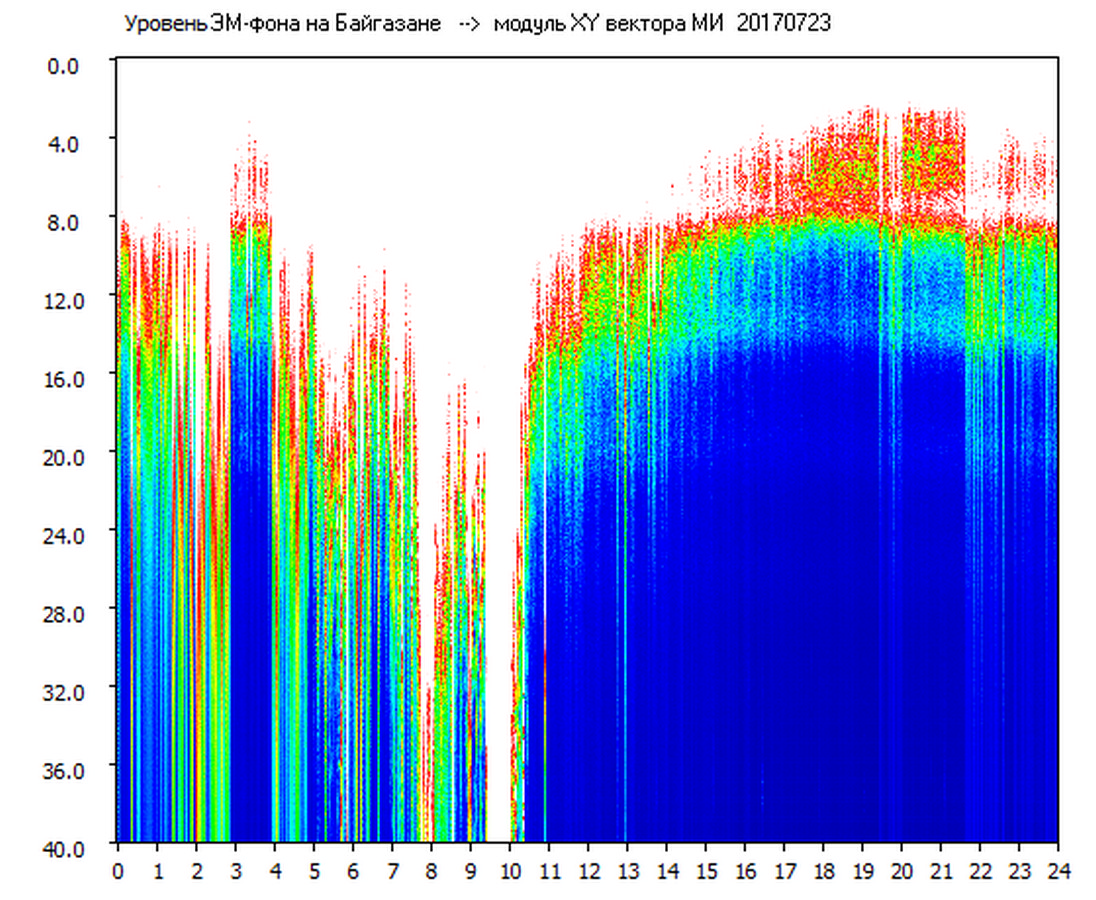Viewport: 1096px width, 900px height.
Task: Select hour 0 on the horizontal axis
Action: (x=118, y=871)
